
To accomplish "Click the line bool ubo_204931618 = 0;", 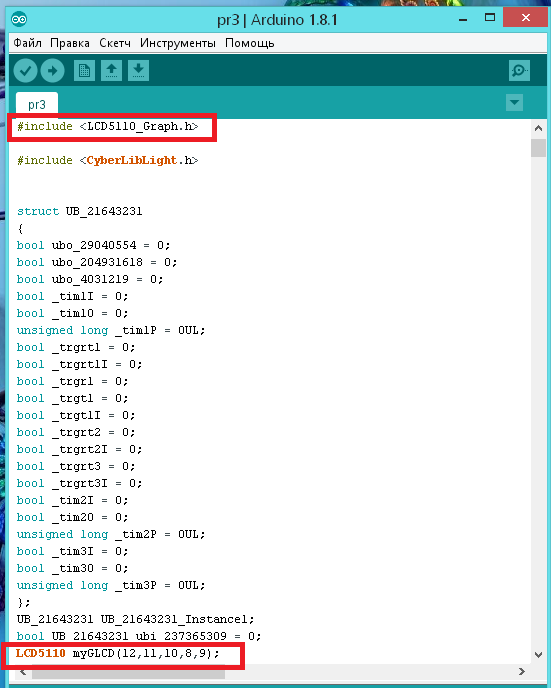I will pyautogui.click(x=97, y=262).
